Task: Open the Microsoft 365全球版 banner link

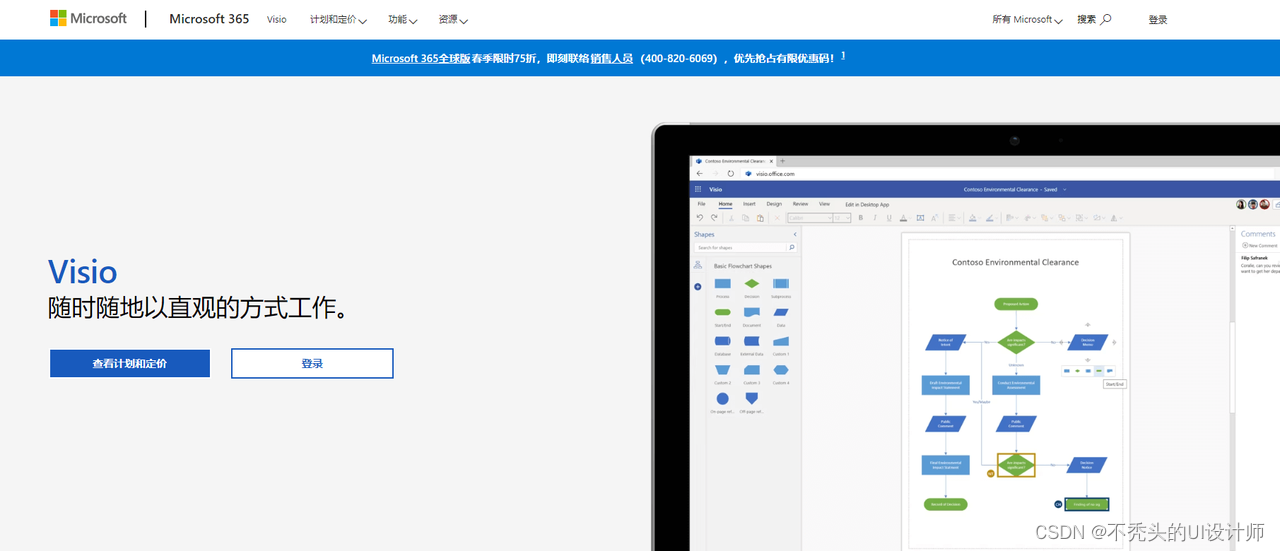Action: coord(421,58)
